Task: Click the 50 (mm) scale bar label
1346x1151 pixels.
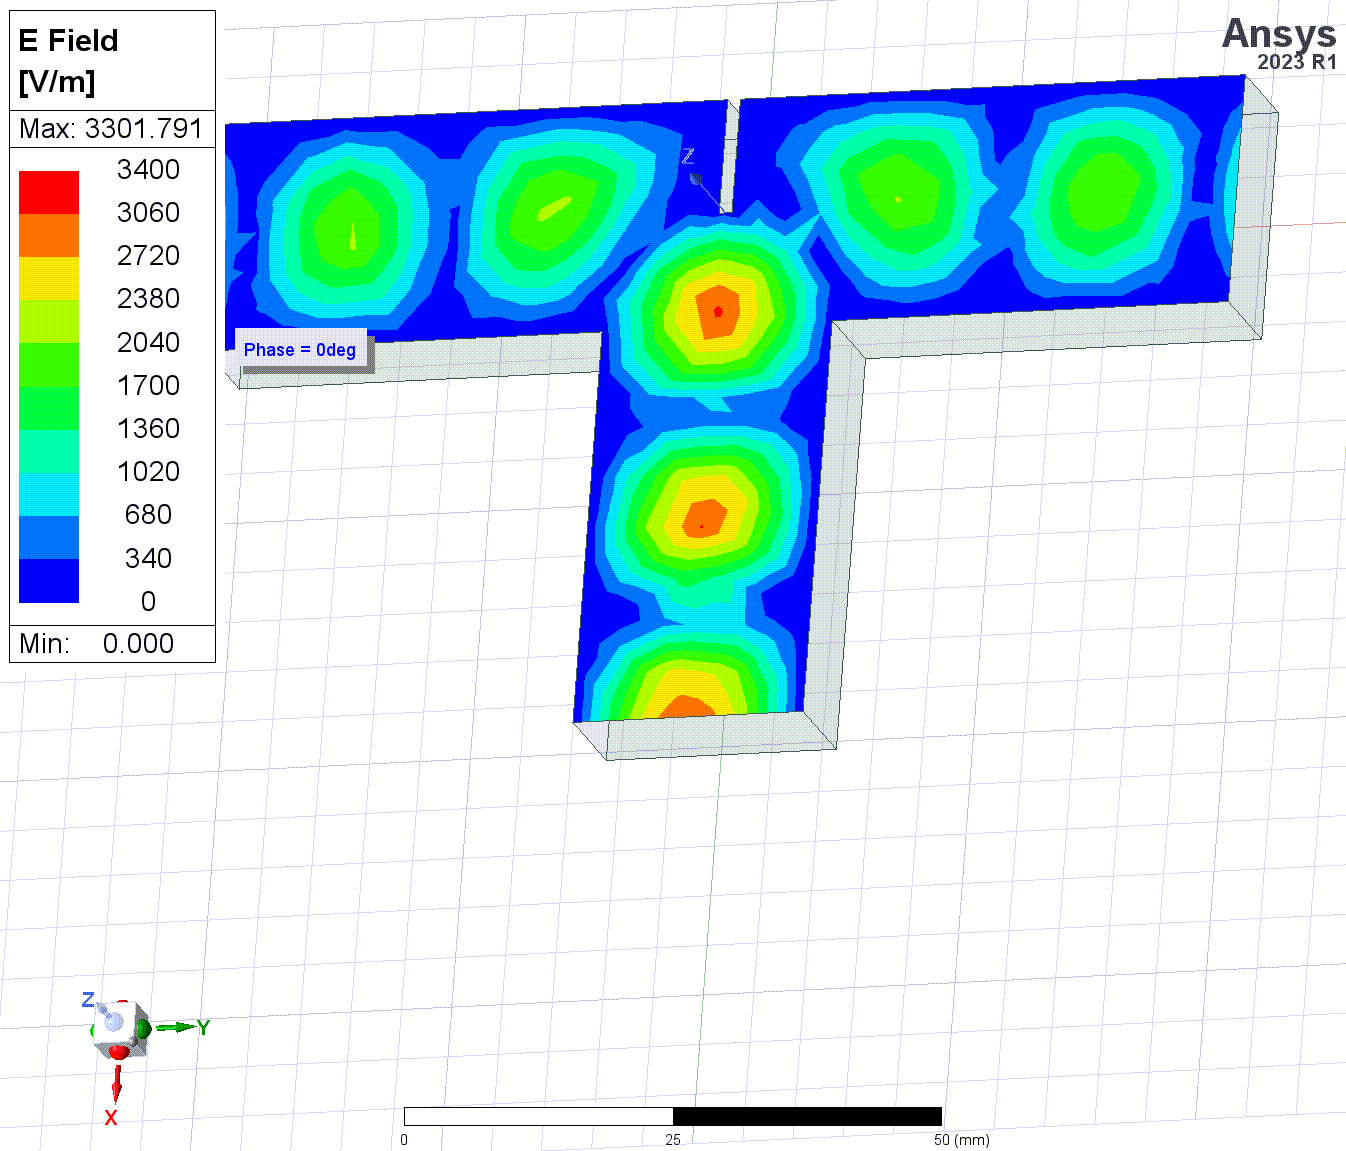Action: (961, 1140)
